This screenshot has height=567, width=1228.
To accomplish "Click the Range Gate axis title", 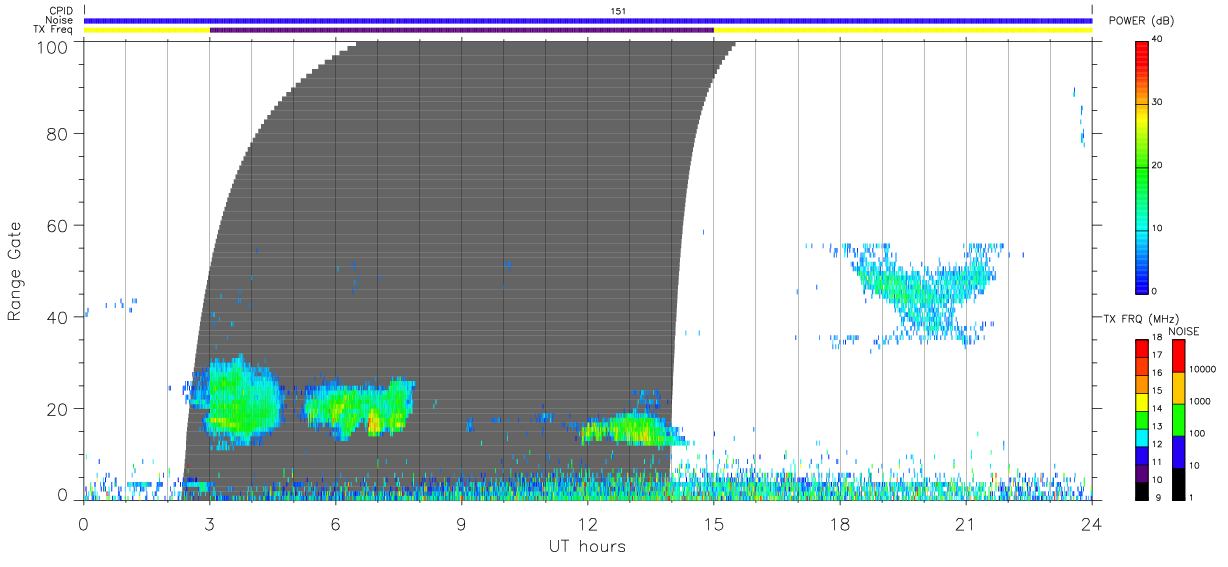I will click(x=15, y=271).
